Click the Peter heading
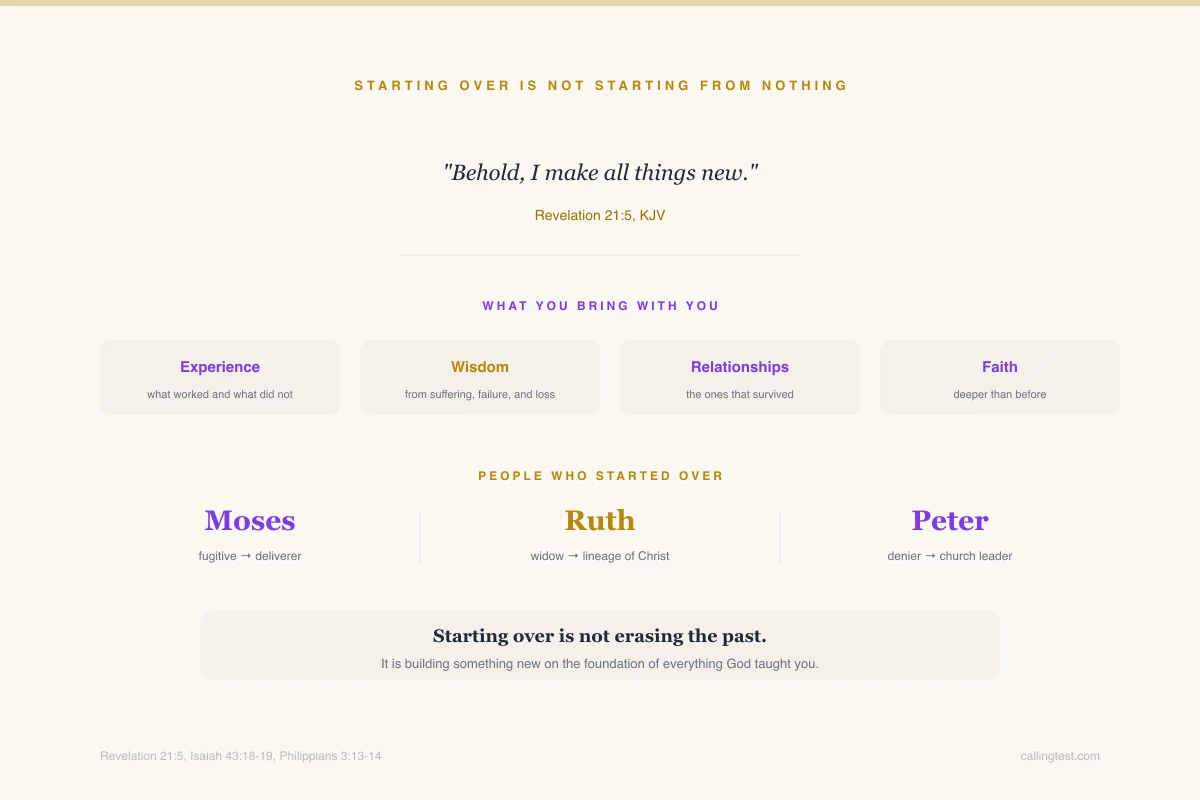 [x=950, y=521]
